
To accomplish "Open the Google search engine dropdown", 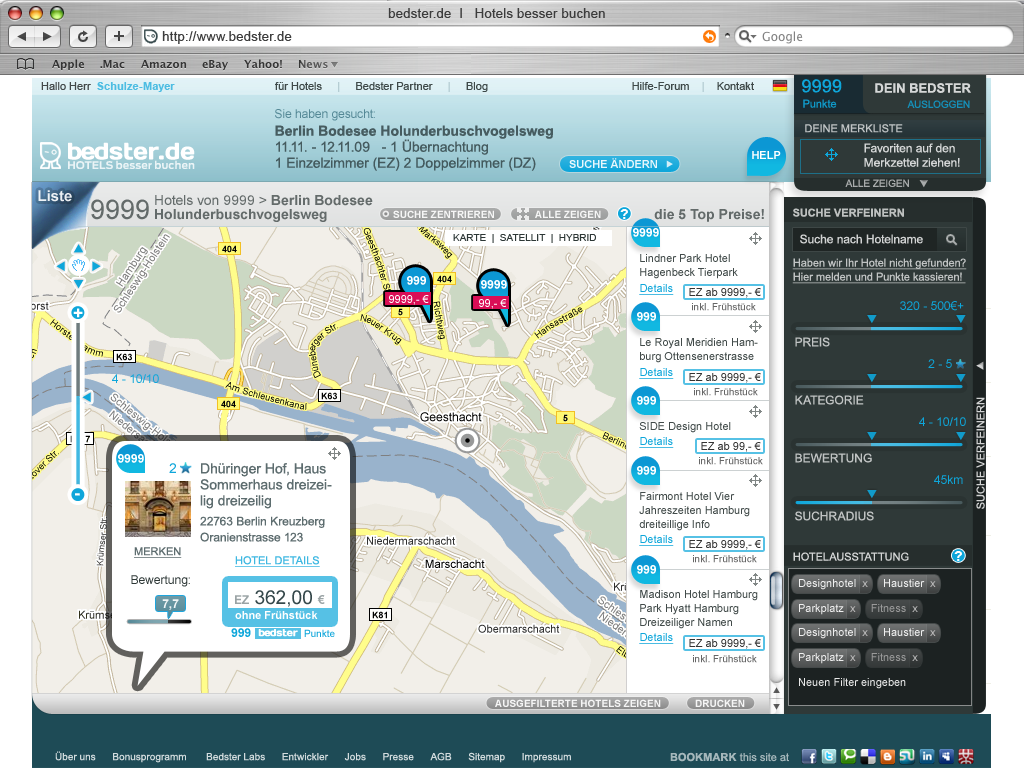I will pos(745,36).
